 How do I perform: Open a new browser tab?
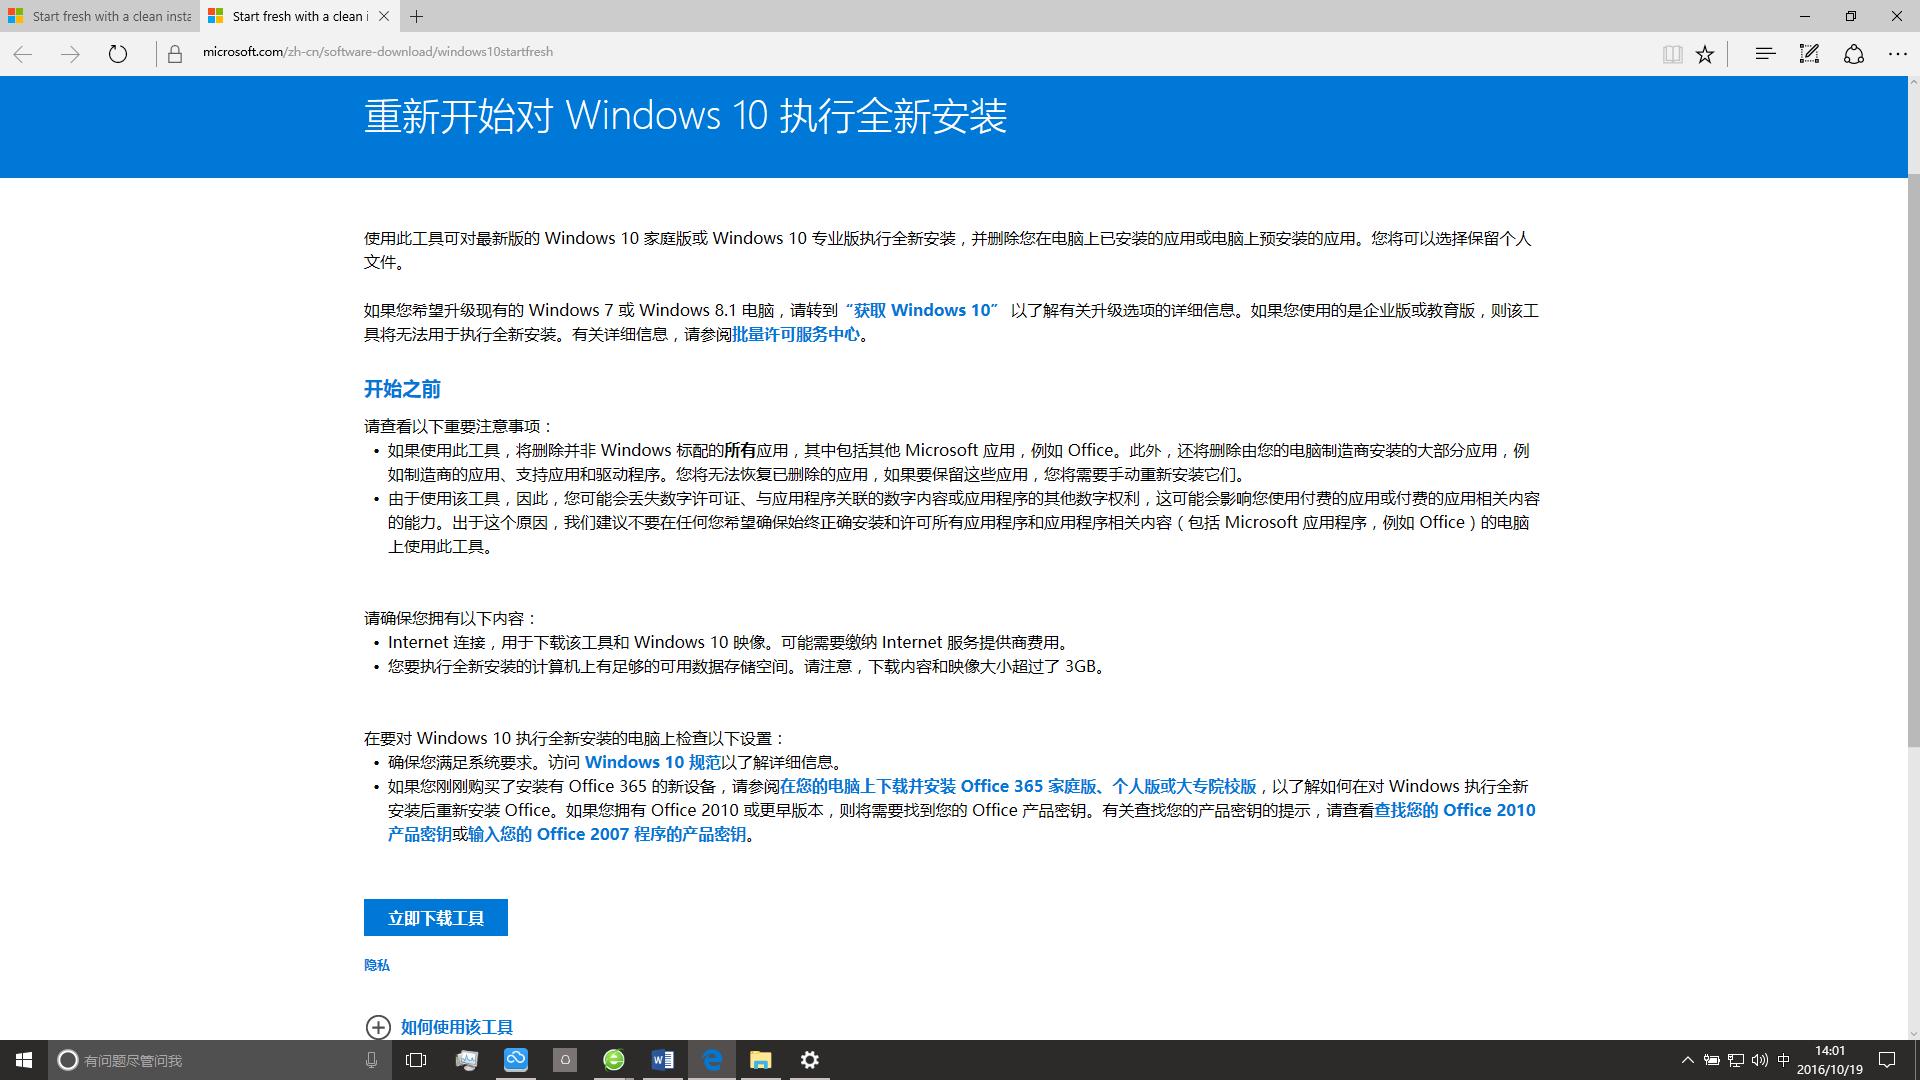pyautogui.click(x=417, y=16)
